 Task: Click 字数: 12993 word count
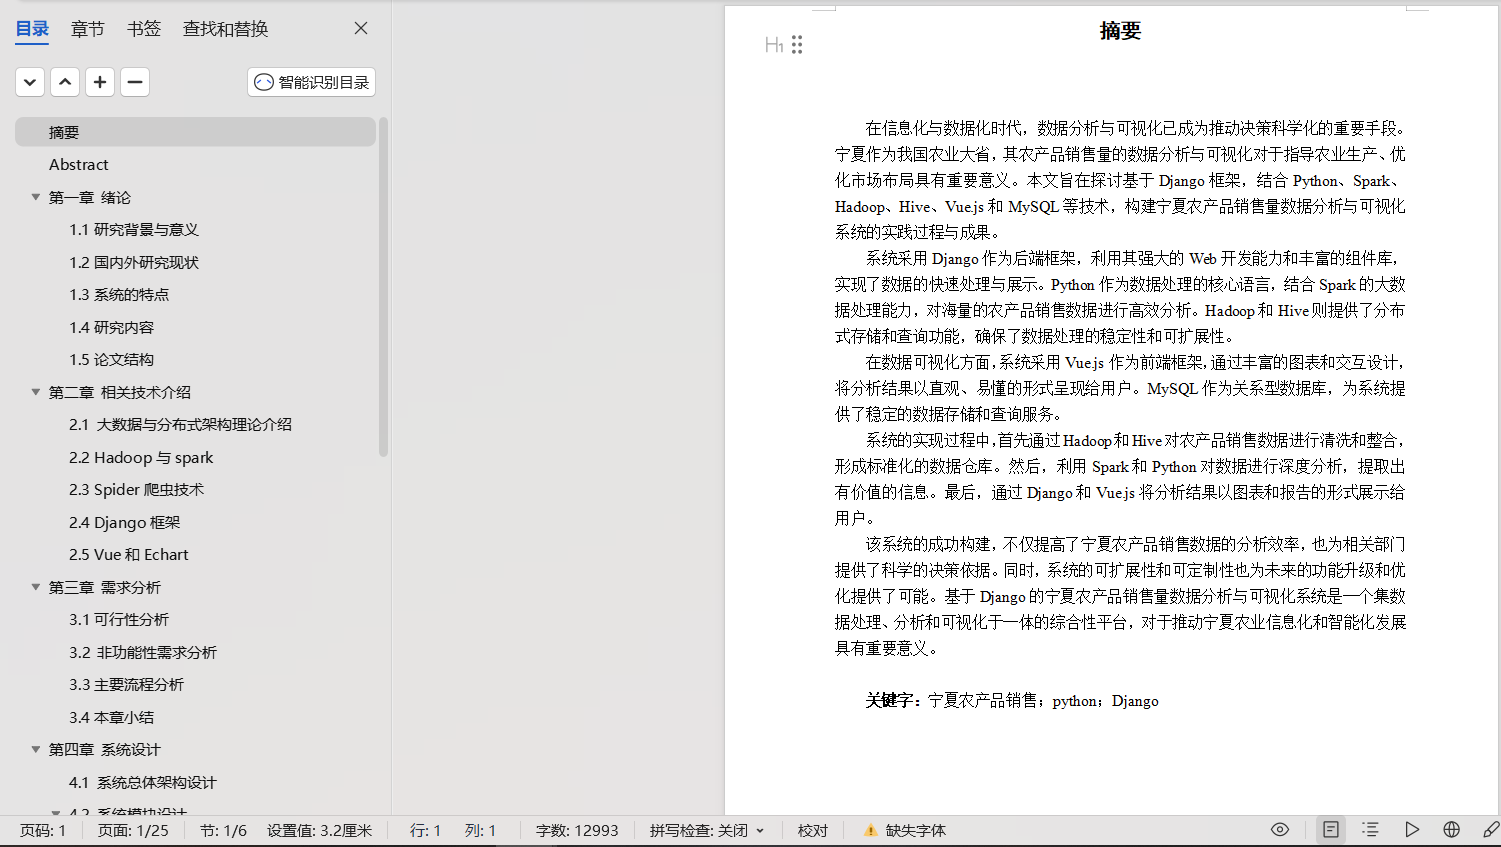click(577, 830)
